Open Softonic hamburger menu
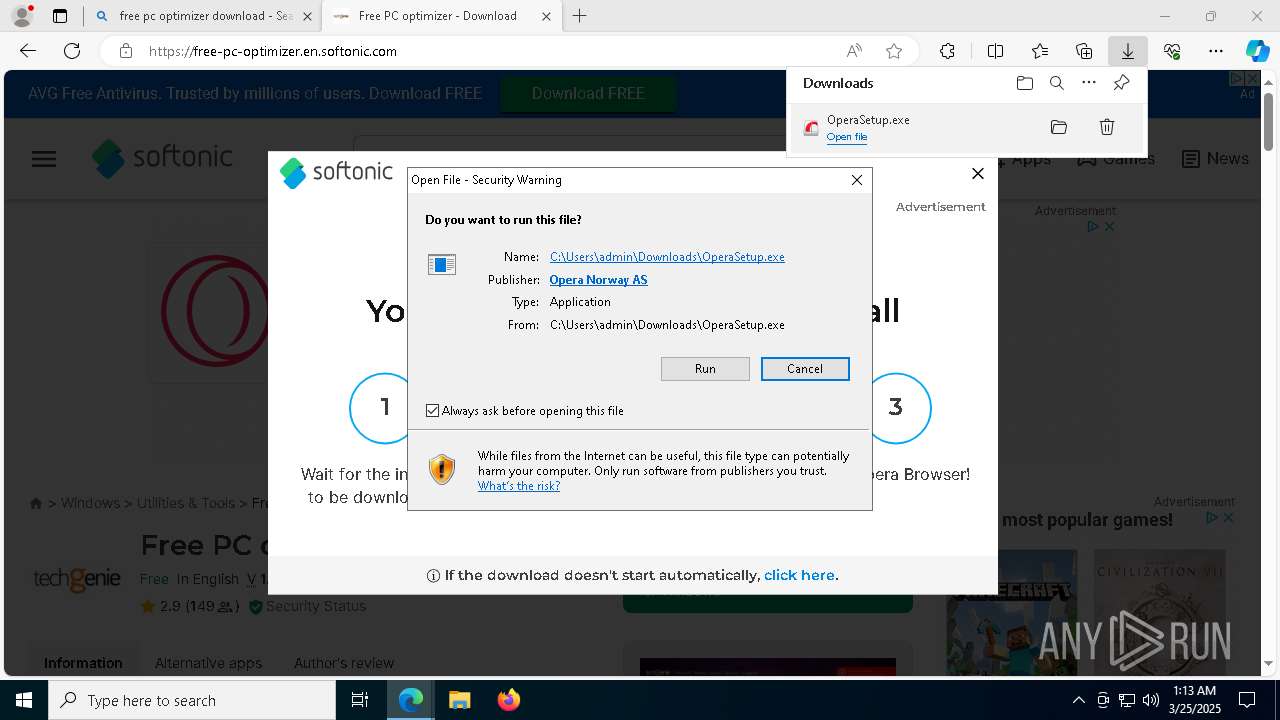The height and width of the screenshot is (720, 1280). [x=44, y=159]
